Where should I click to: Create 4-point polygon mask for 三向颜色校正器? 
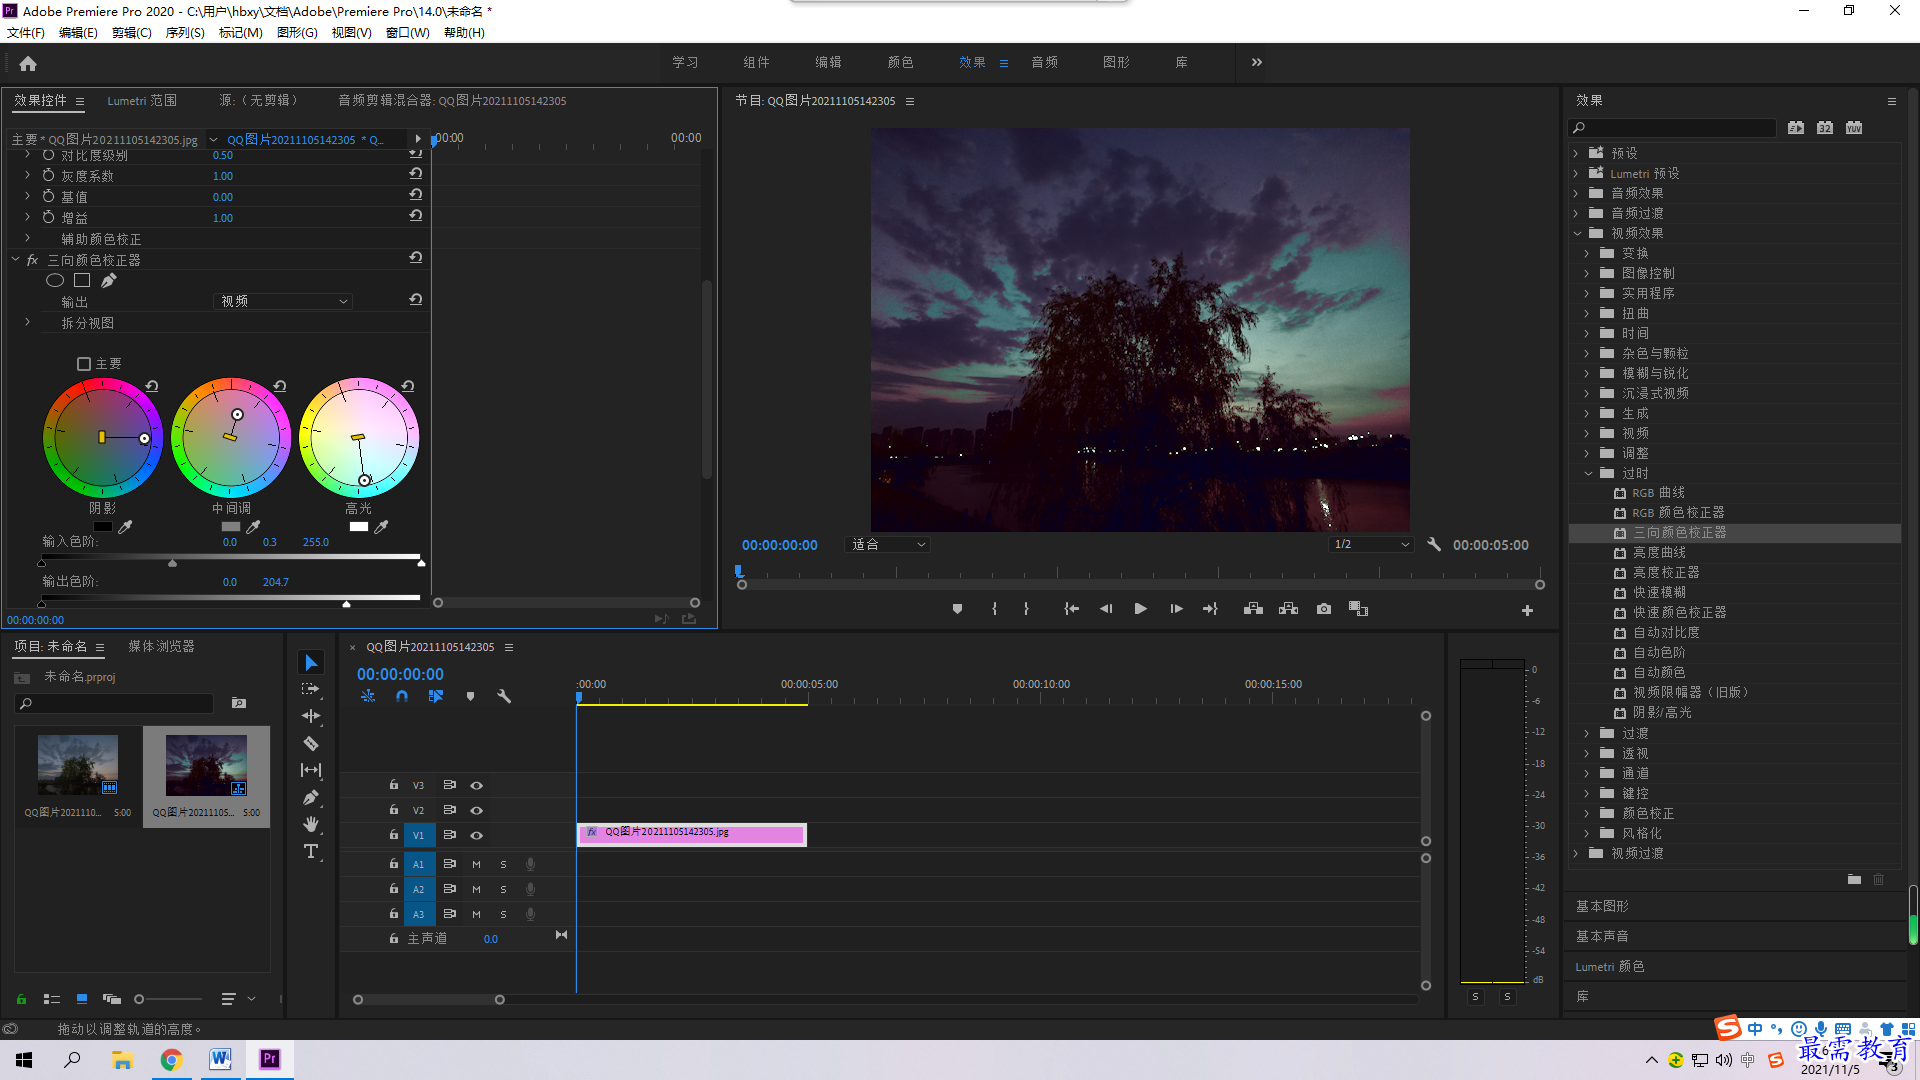point(82,281)
